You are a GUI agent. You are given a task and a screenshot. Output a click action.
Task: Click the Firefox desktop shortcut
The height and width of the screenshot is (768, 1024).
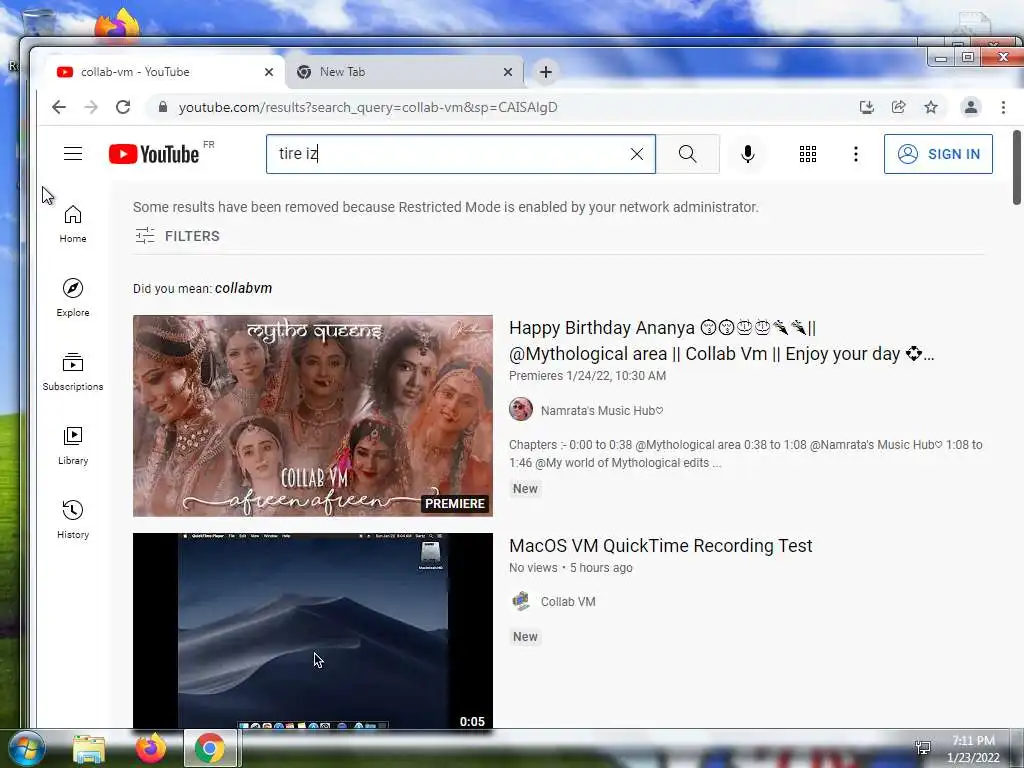(x=118, y=25)
